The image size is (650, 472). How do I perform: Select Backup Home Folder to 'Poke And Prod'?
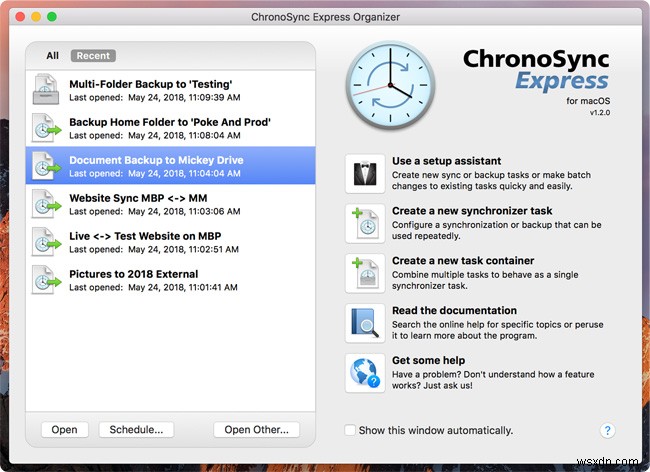(170, 128)
